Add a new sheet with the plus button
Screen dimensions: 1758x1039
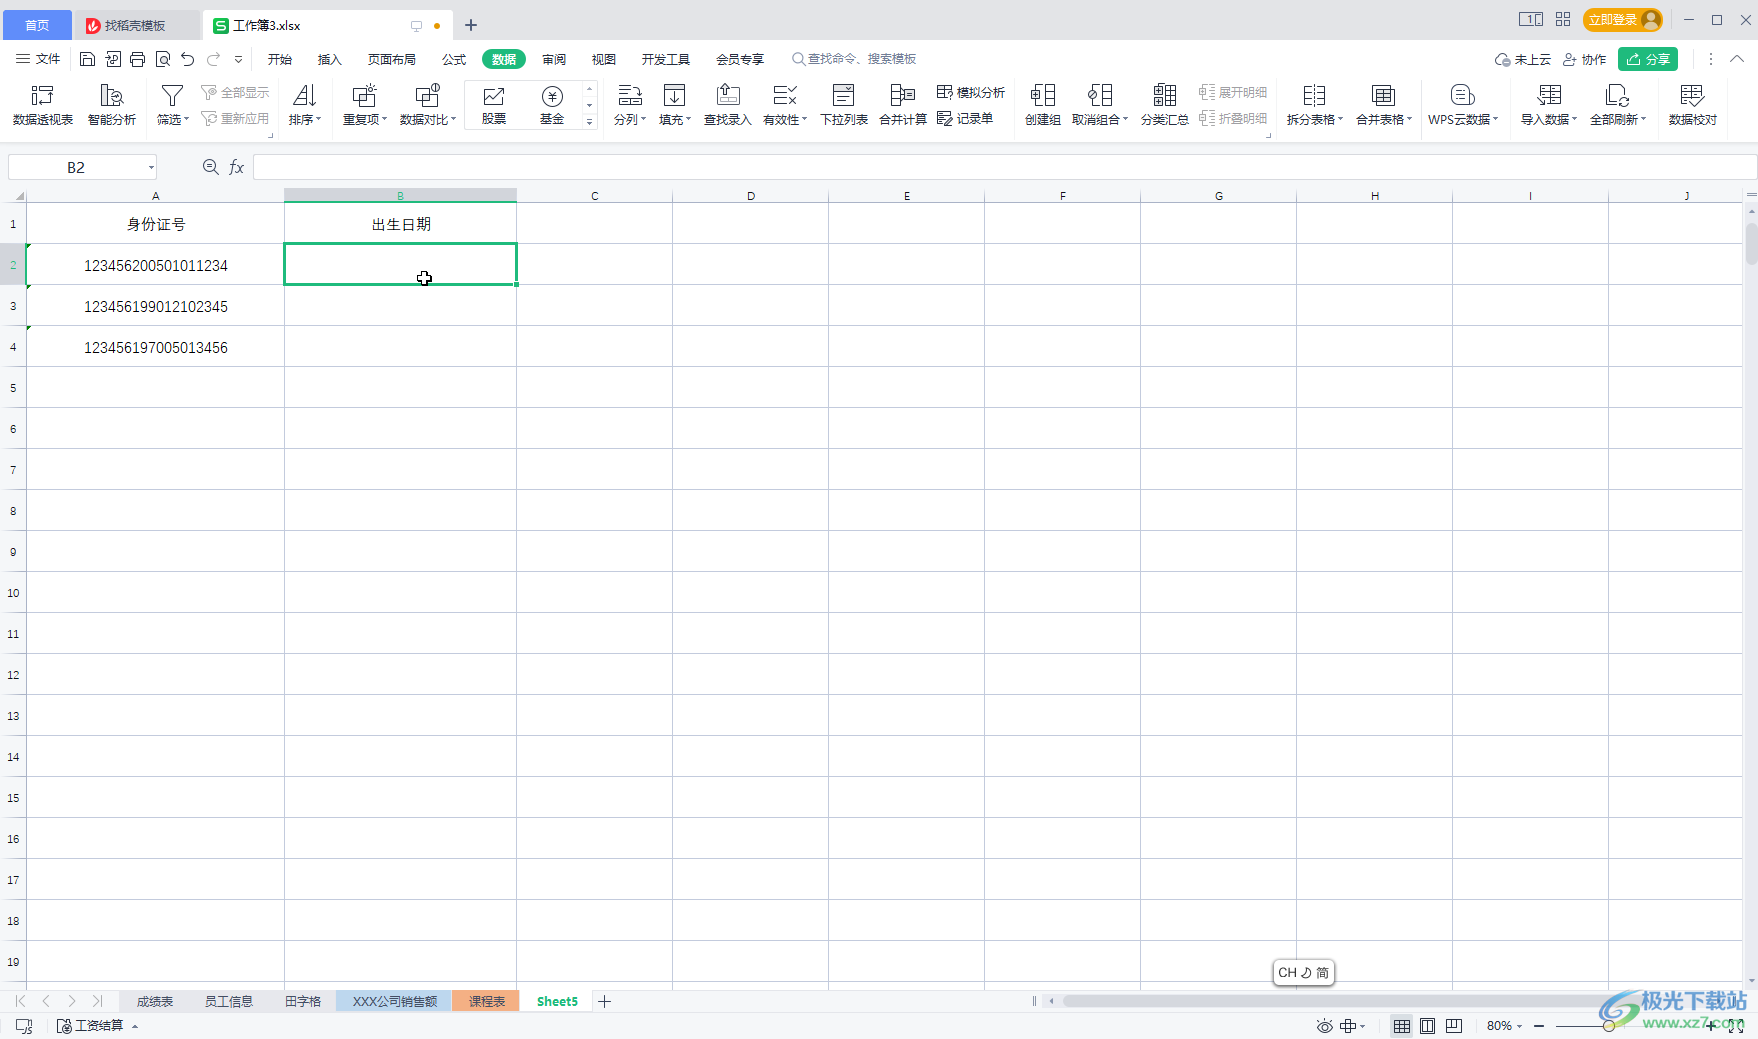604,1001
